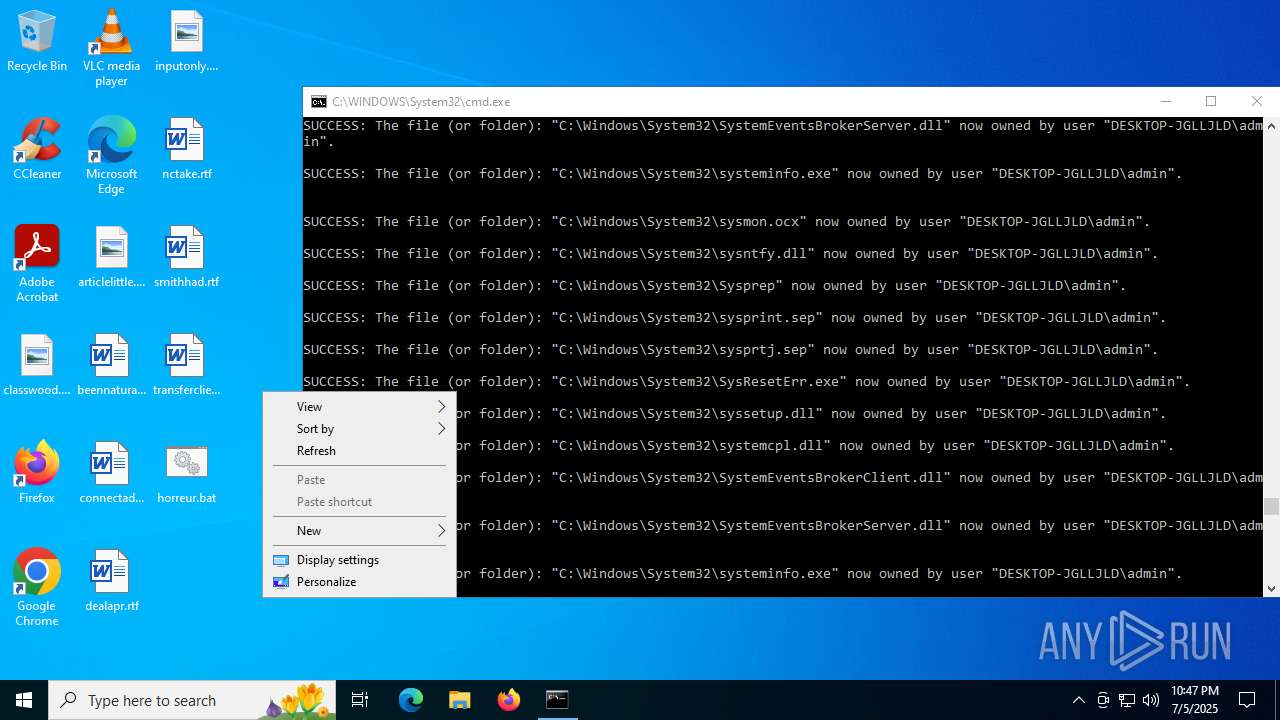Click the sysntfy.dll output line
Screen dimensions: 1280x720
coord(731,253)
